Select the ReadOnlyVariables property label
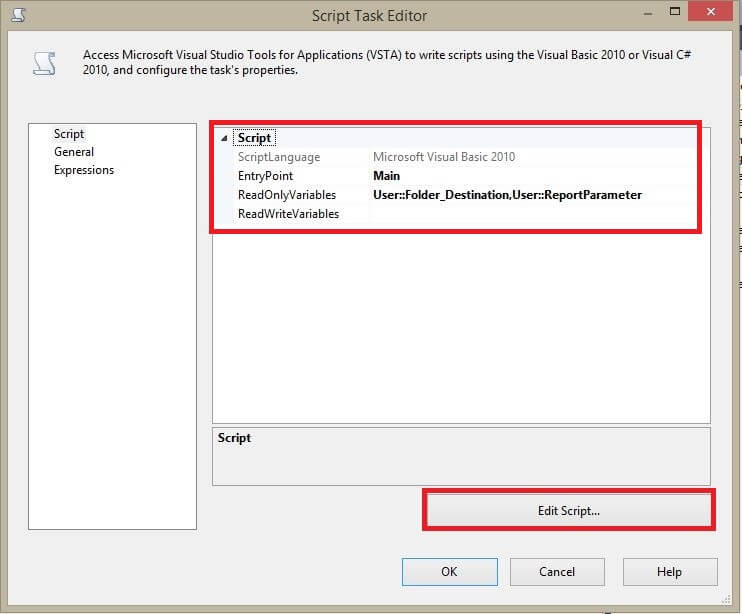Viewport: 742px width, 614px height. (287, 195)
